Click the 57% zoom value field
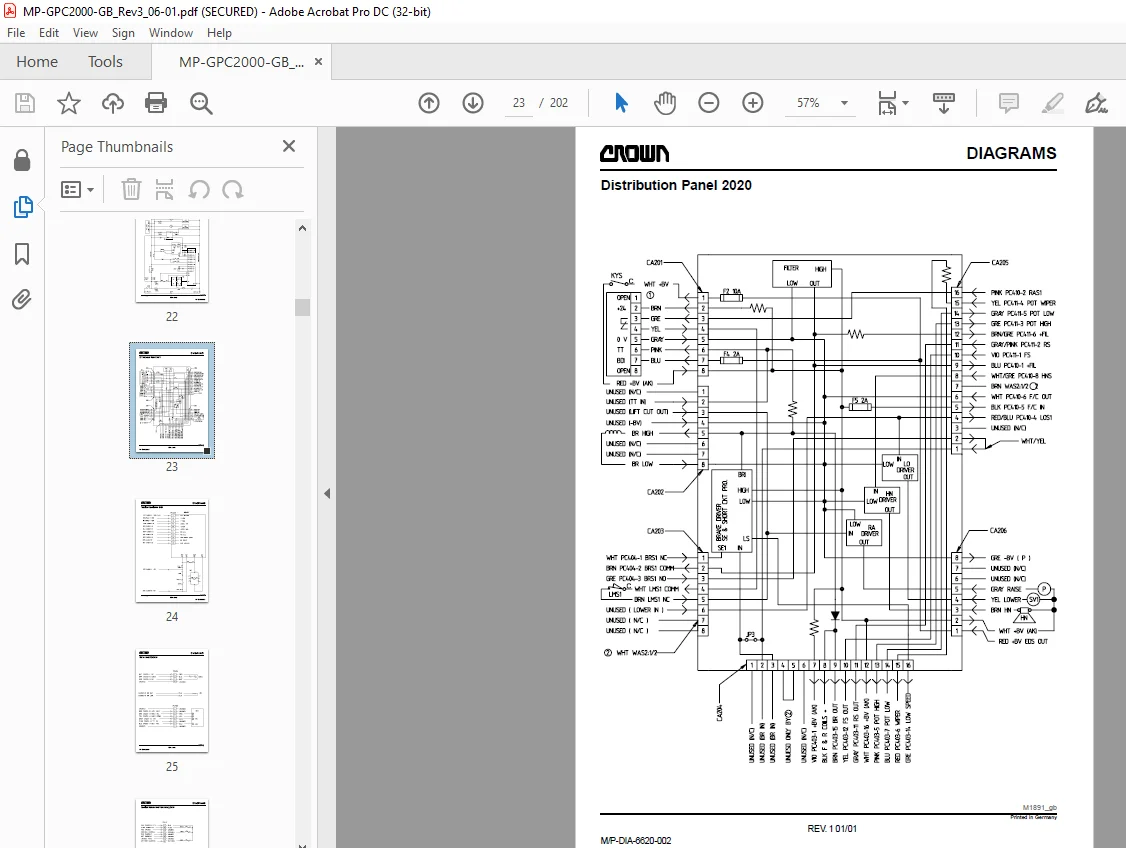1126x848 pixels. 808,103
